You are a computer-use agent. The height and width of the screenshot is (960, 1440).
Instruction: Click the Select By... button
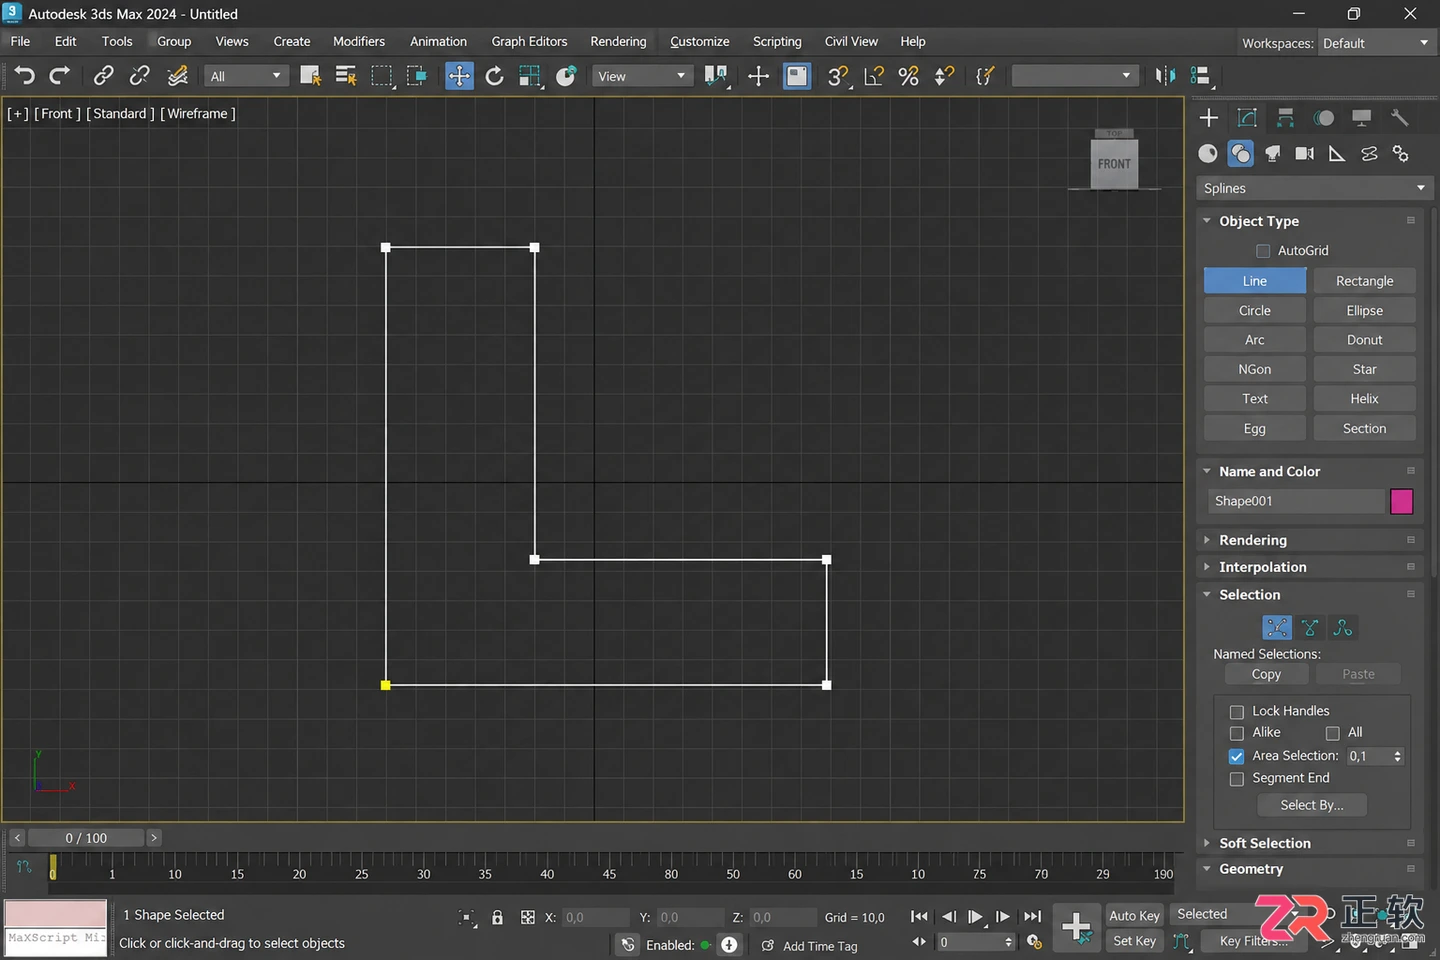pos(1311,805)
